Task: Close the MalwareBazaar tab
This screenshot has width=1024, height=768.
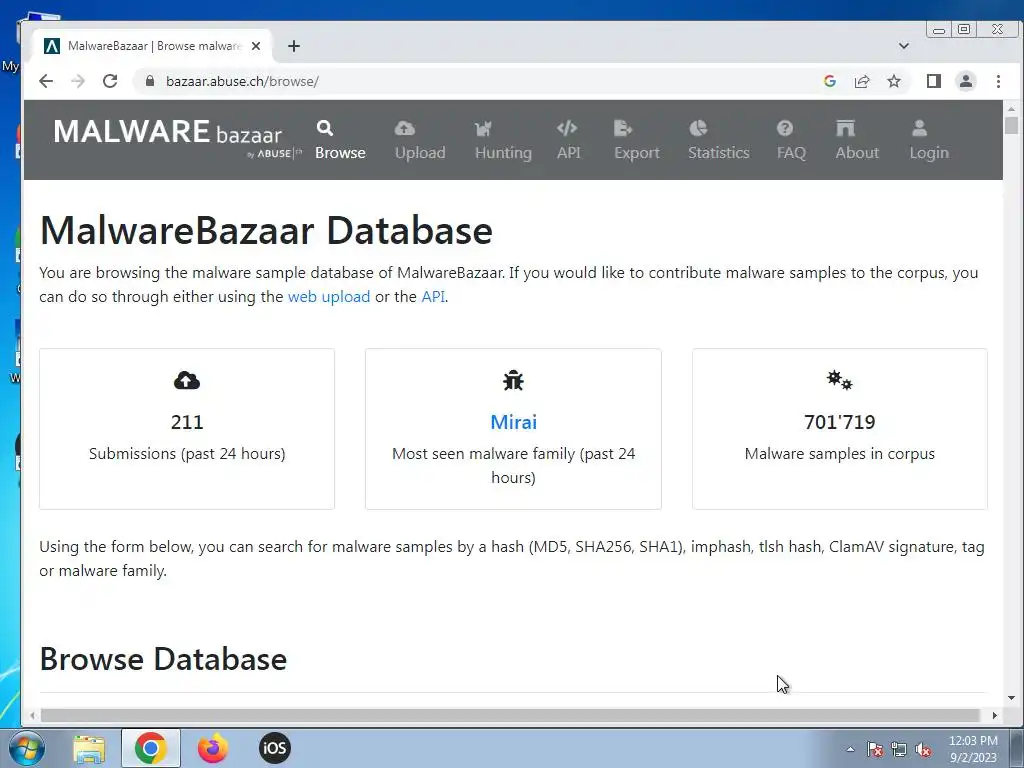Action: click(x=256, y=46)
